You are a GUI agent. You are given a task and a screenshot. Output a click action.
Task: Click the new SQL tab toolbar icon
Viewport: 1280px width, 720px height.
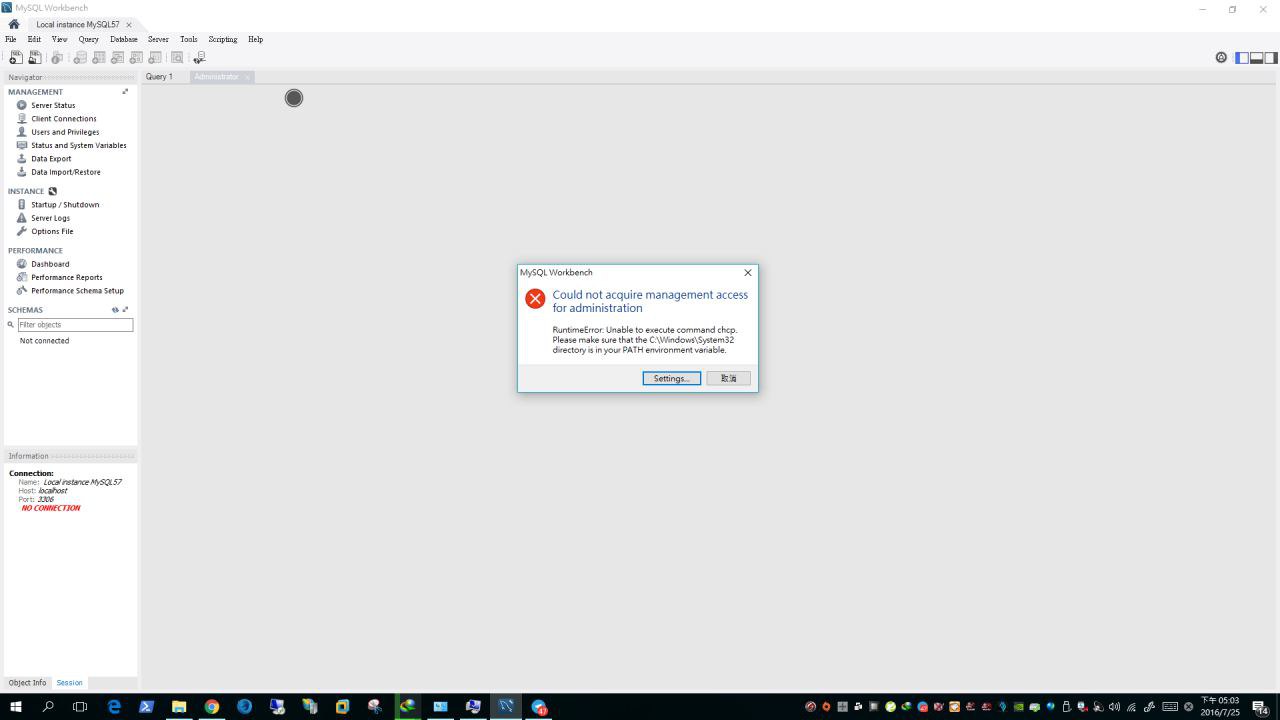tap(15, 58)
